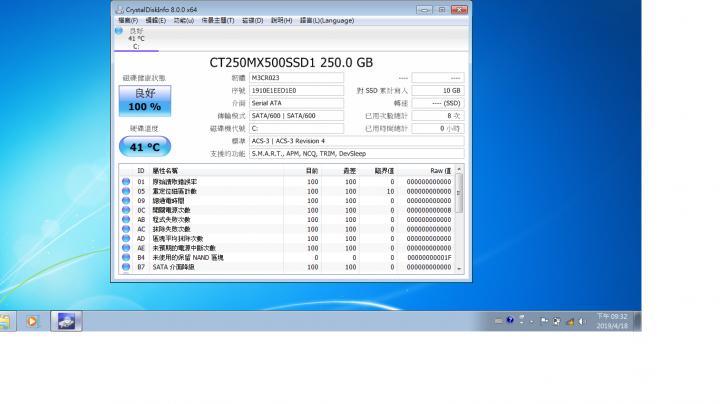Click the ---- (SSD) rotation rate field
The image size is (720, 404).
(x=438, y=103)
